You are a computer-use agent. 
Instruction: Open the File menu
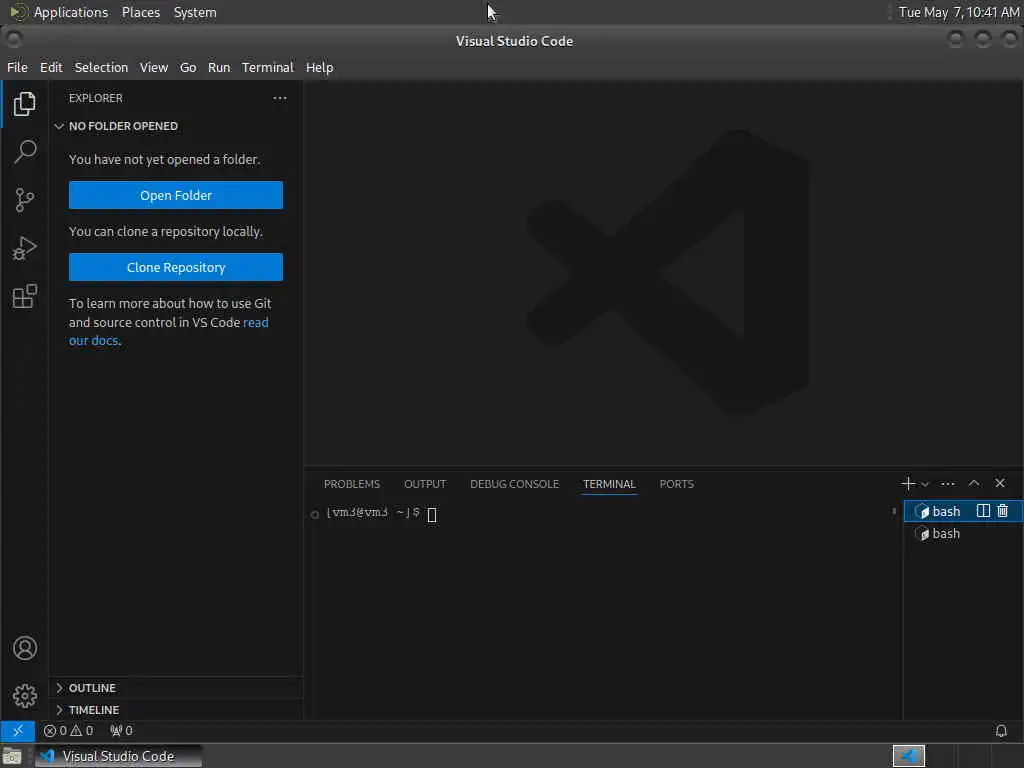point(18,67)
